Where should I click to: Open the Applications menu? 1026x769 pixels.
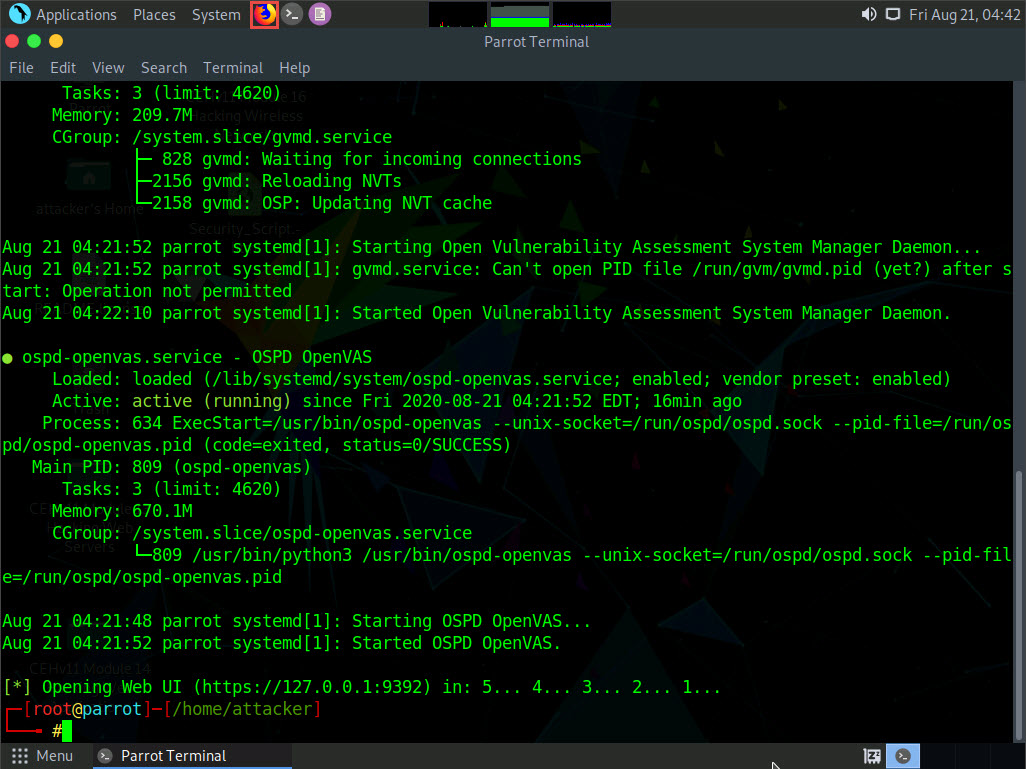(x=76, y=14)
